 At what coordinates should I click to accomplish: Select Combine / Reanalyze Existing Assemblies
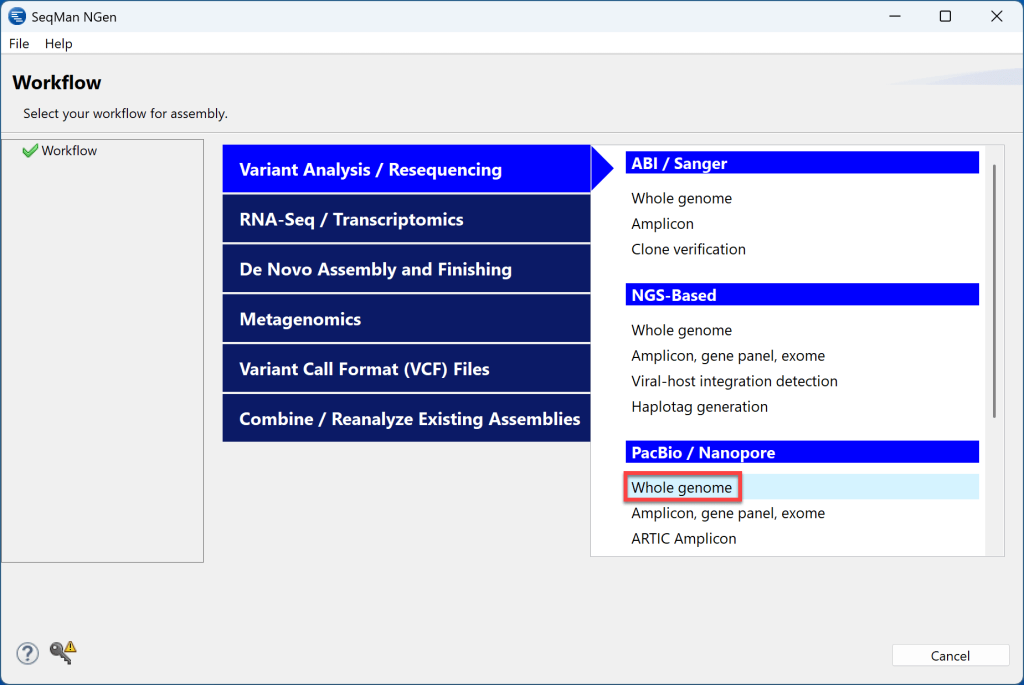click(406, 419)
